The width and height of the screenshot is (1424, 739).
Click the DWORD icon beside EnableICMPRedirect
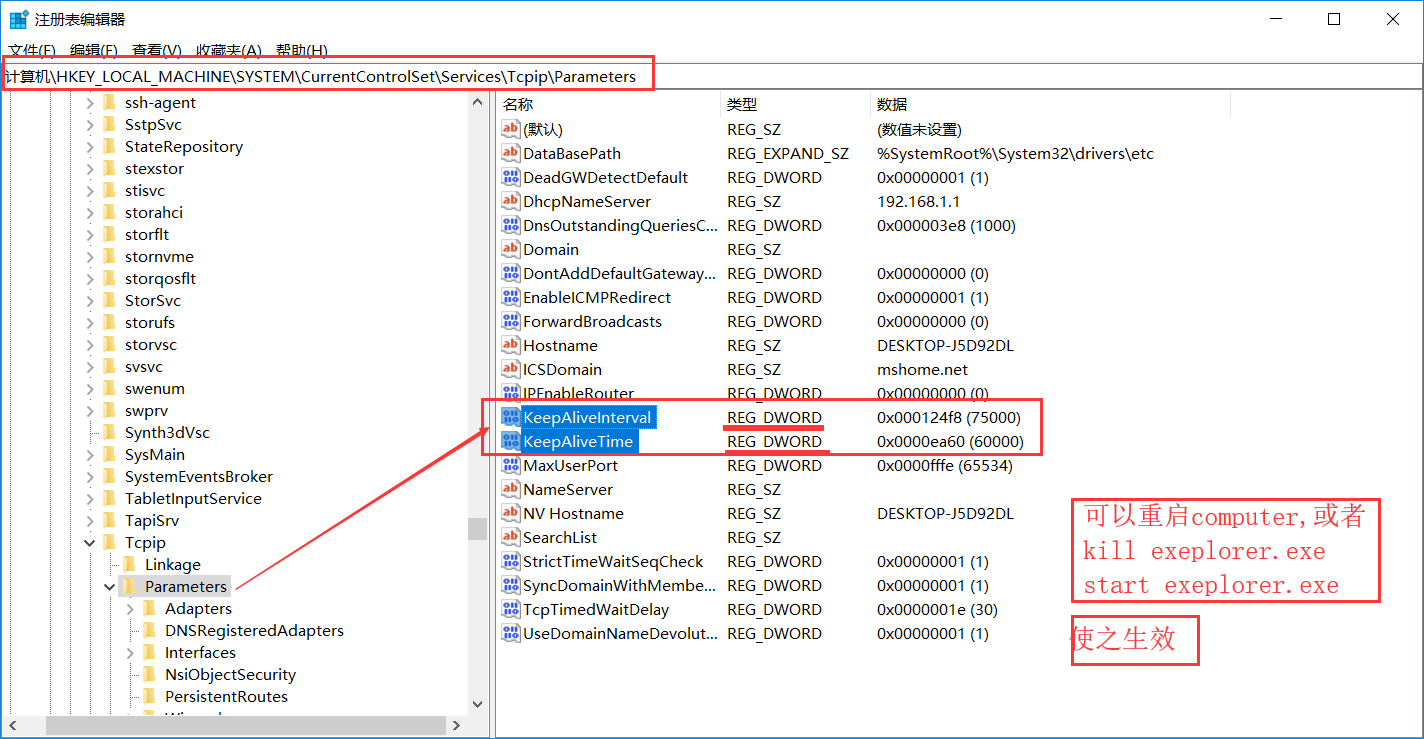coord(511,297)
